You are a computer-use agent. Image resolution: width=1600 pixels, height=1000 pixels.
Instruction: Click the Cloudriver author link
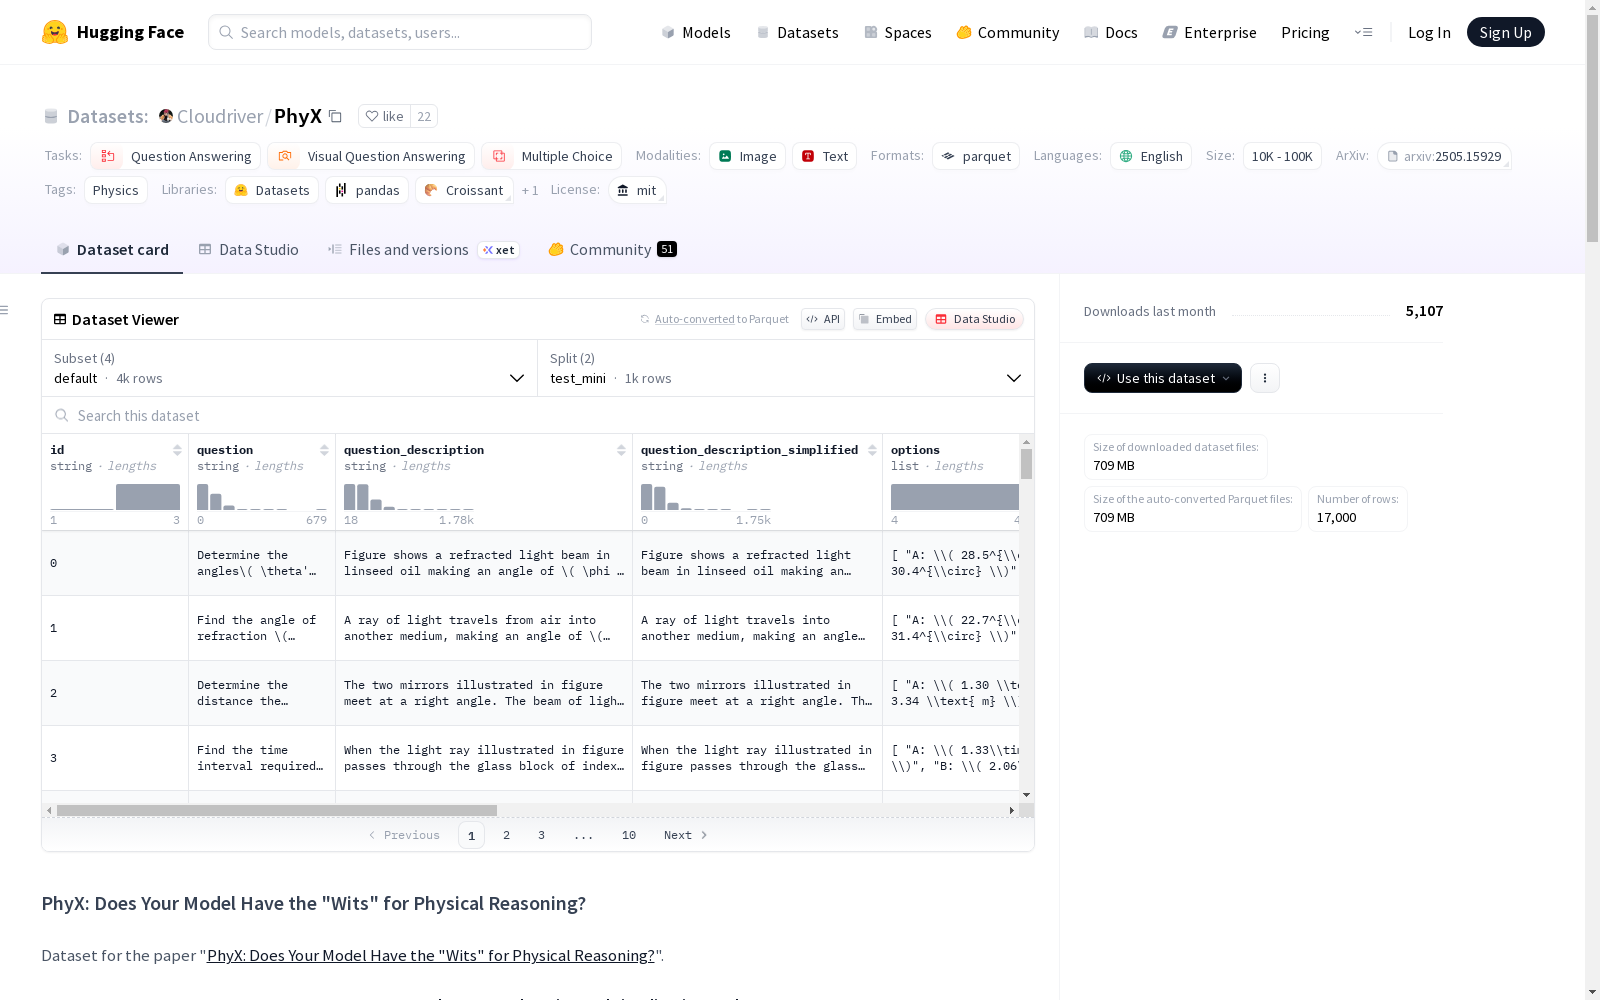point(220,116)
